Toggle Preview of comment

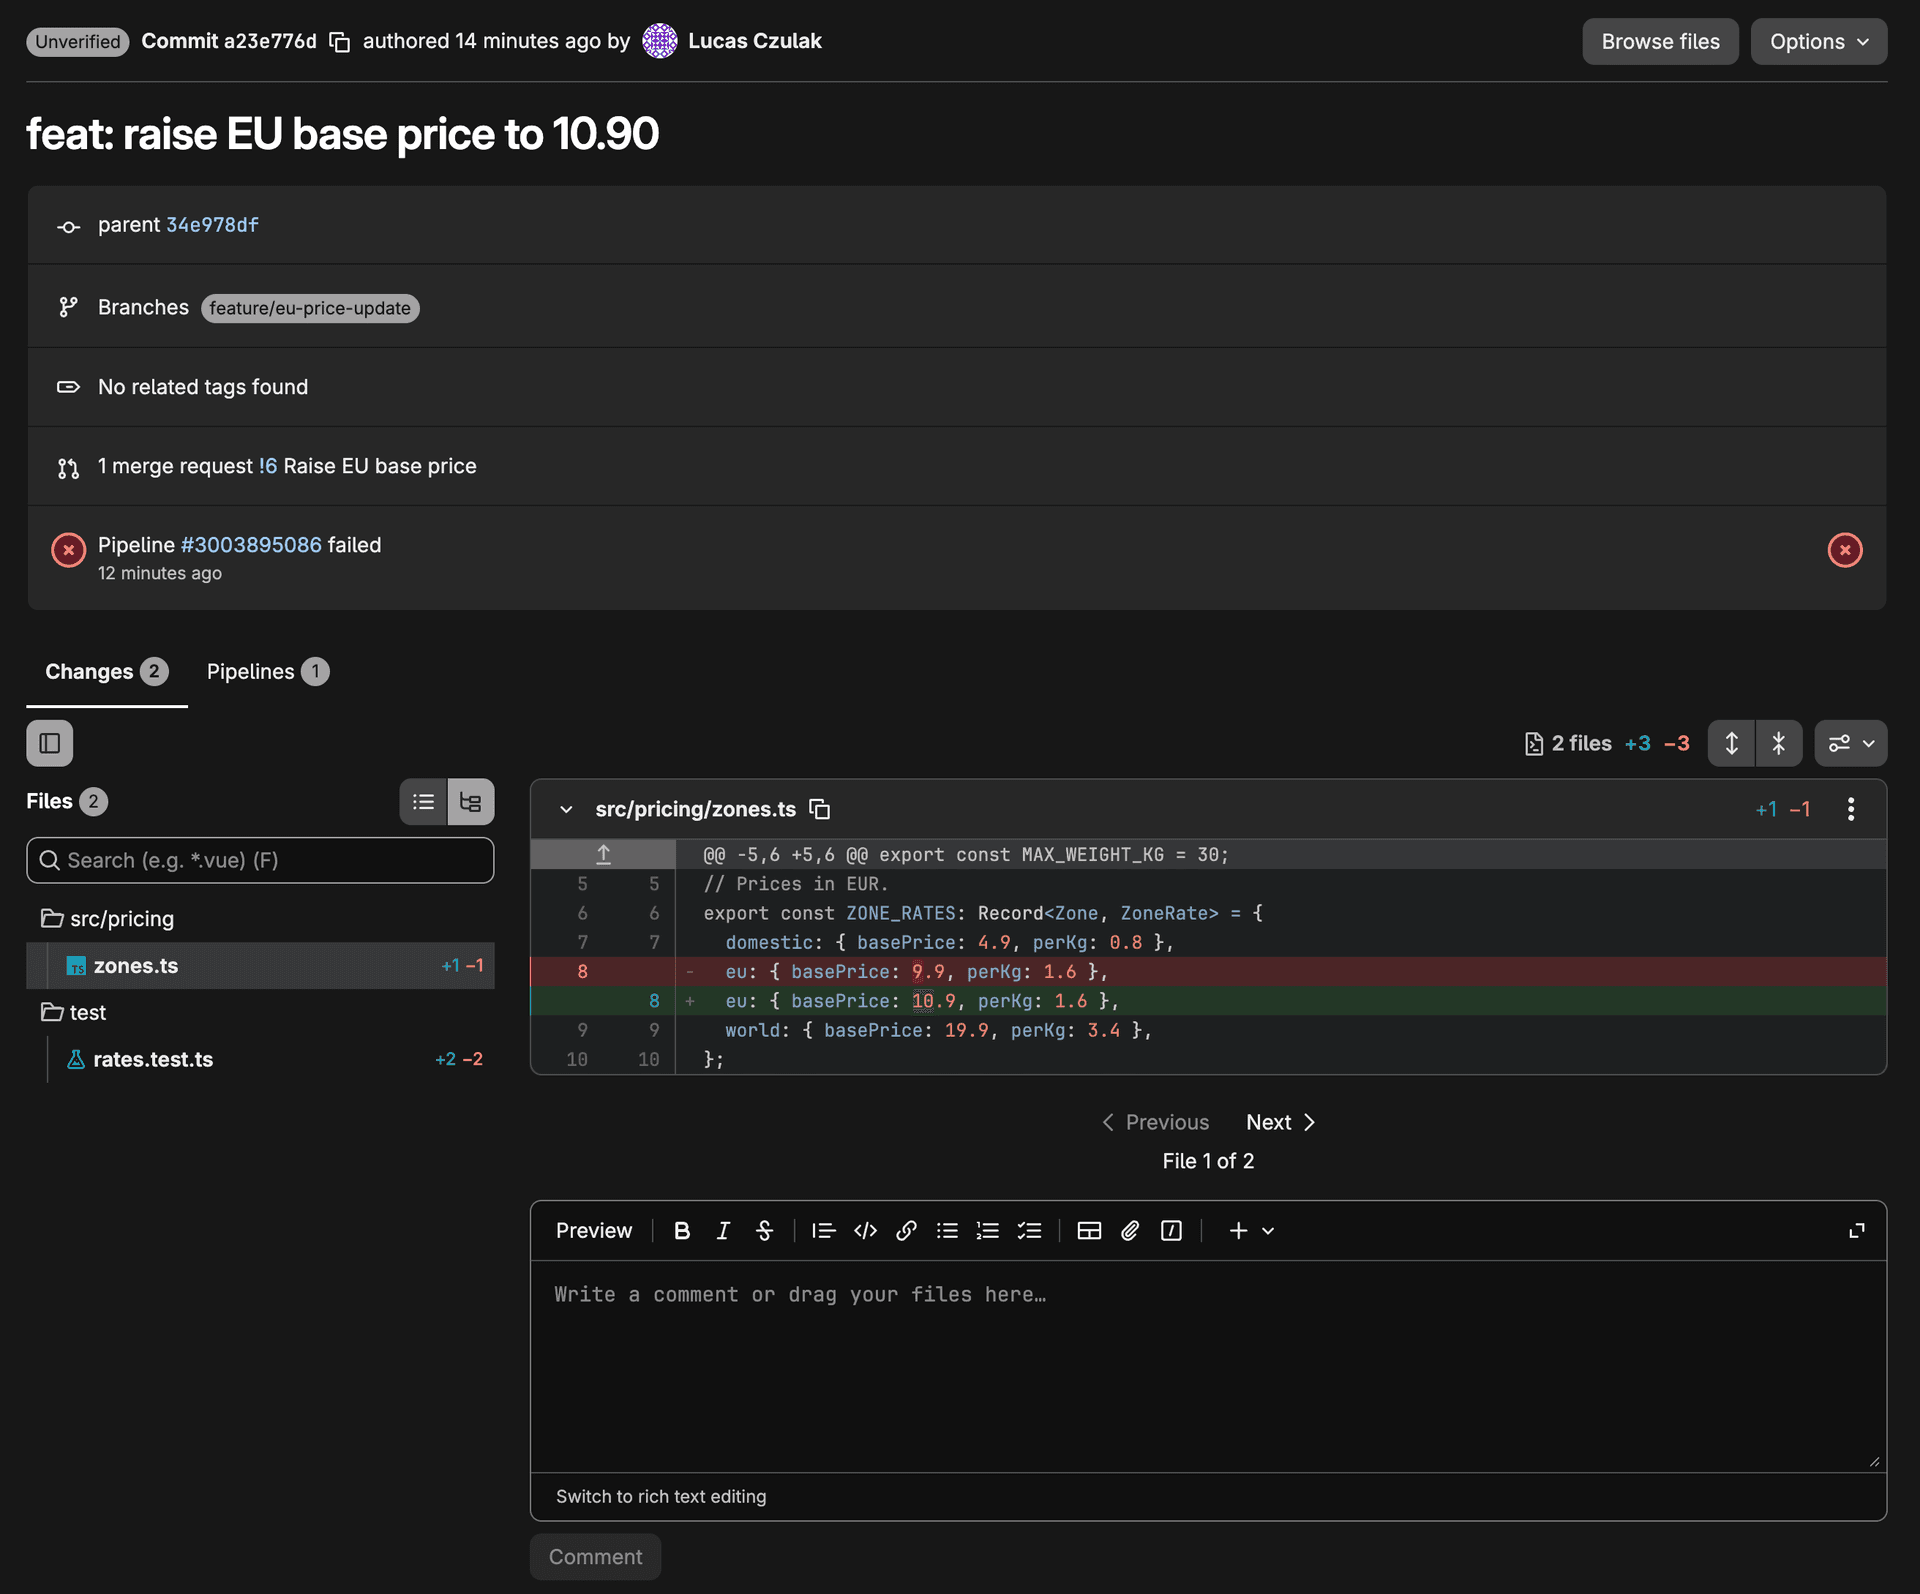point(594,1231)
